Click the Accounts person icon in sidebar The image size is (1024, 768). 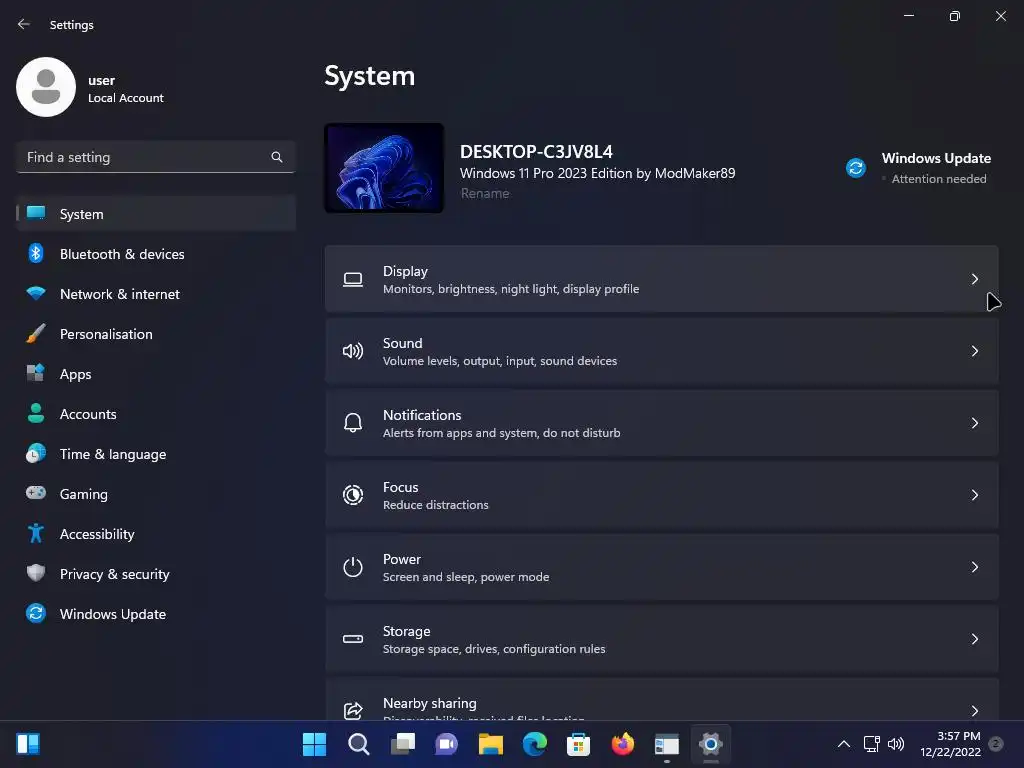(36, 413)
